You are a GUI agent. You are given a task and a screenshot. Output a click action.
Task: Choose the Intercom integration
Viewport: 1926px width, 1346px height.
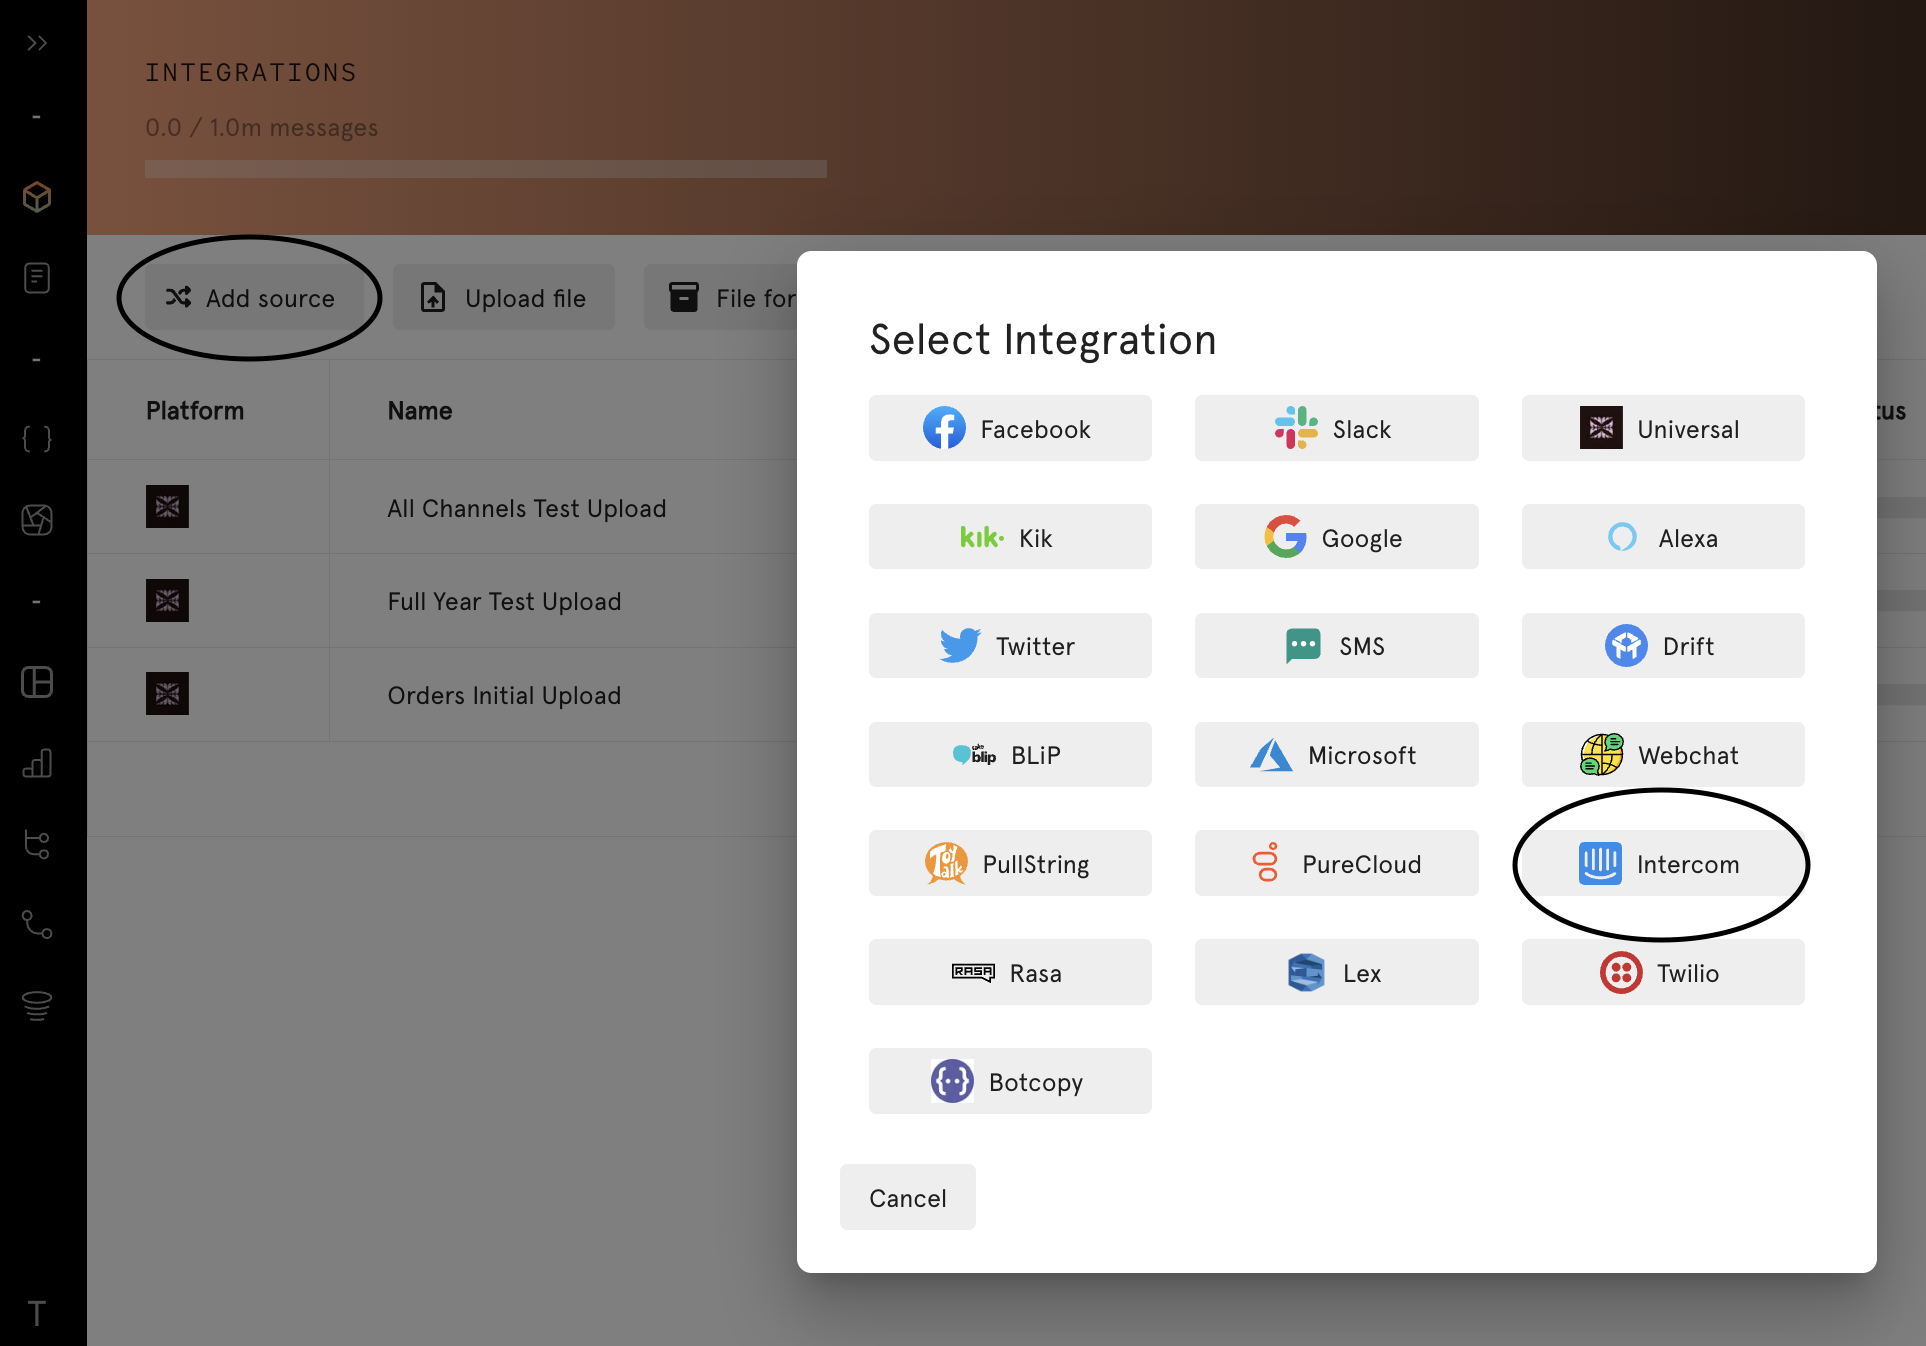pos(1662,864)
